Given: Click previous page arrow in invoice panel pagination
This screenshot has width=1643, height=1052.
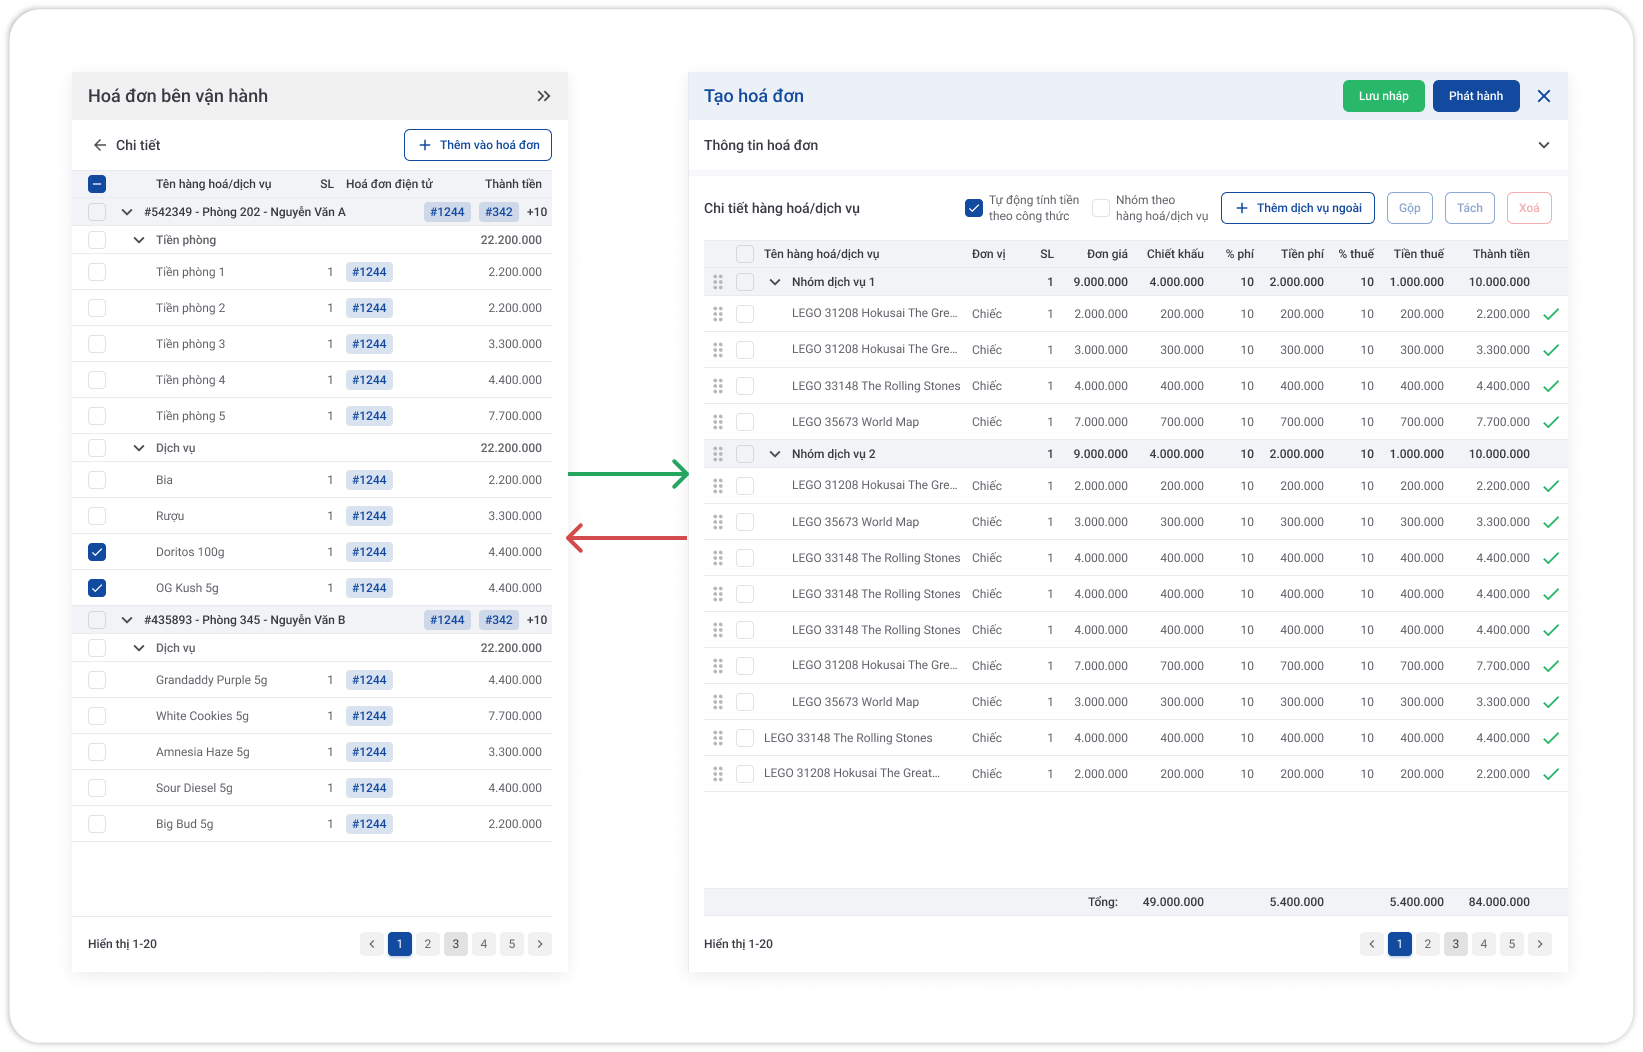Looking at the screenshot, I should (x=1372, y=944).
